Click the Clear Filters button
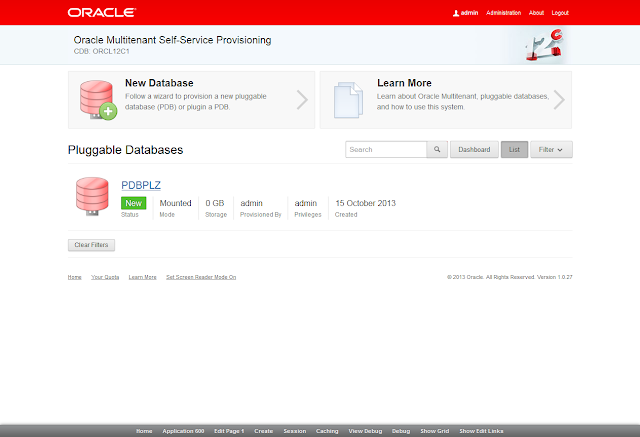The image size is (640, 437). (x=91, y=245)
